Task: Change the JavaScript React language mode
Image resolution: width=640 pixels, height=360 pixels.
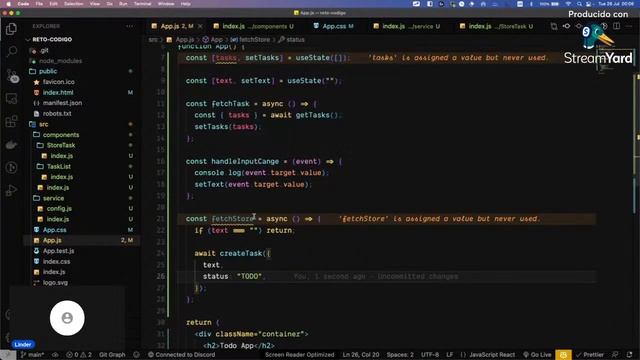Action: pyautogui.click(x=487, y=355)
